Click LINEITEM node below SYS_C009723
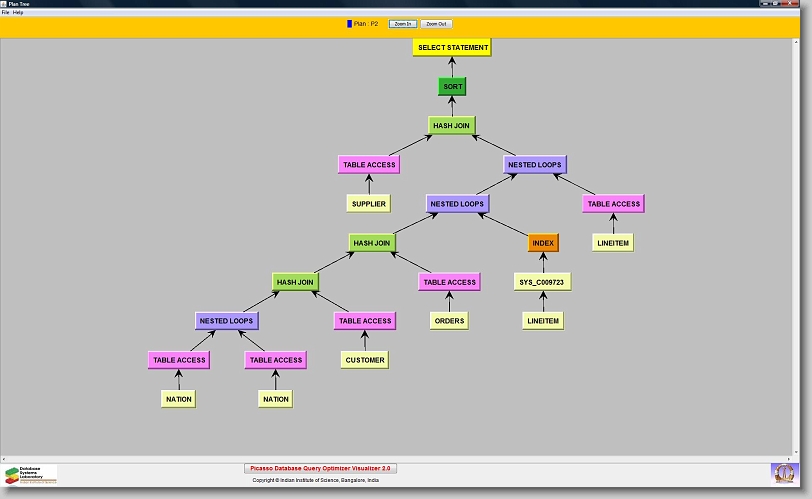 (x=543, y=321)
